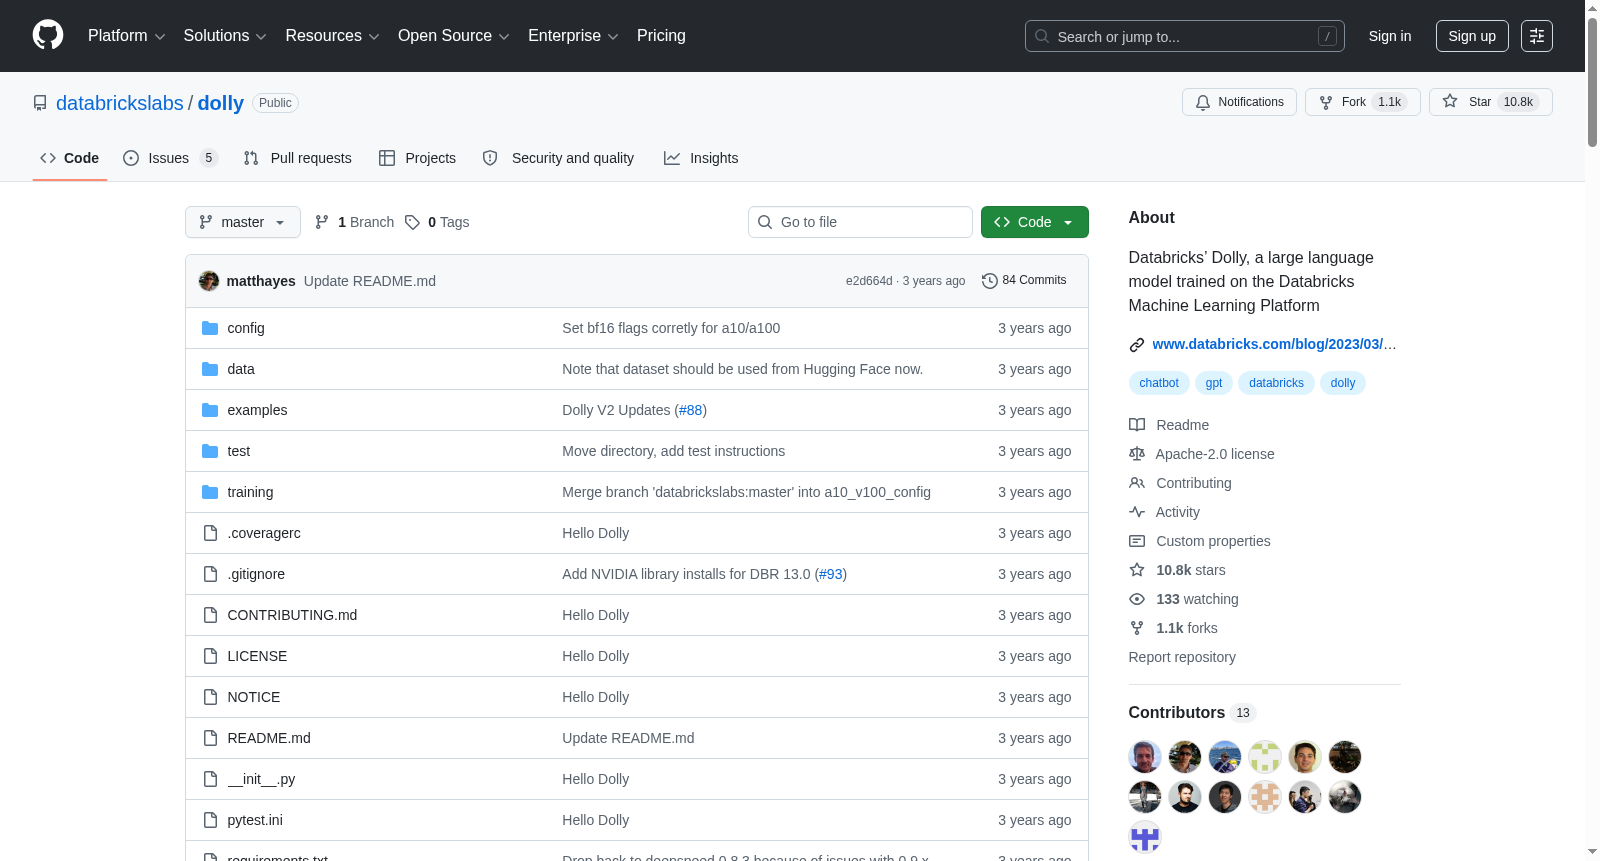The height and width of the screenshot is (861, 1600).
Task: Click the repository icon beside databrickslabs
Action: click(x=40, y=103)
